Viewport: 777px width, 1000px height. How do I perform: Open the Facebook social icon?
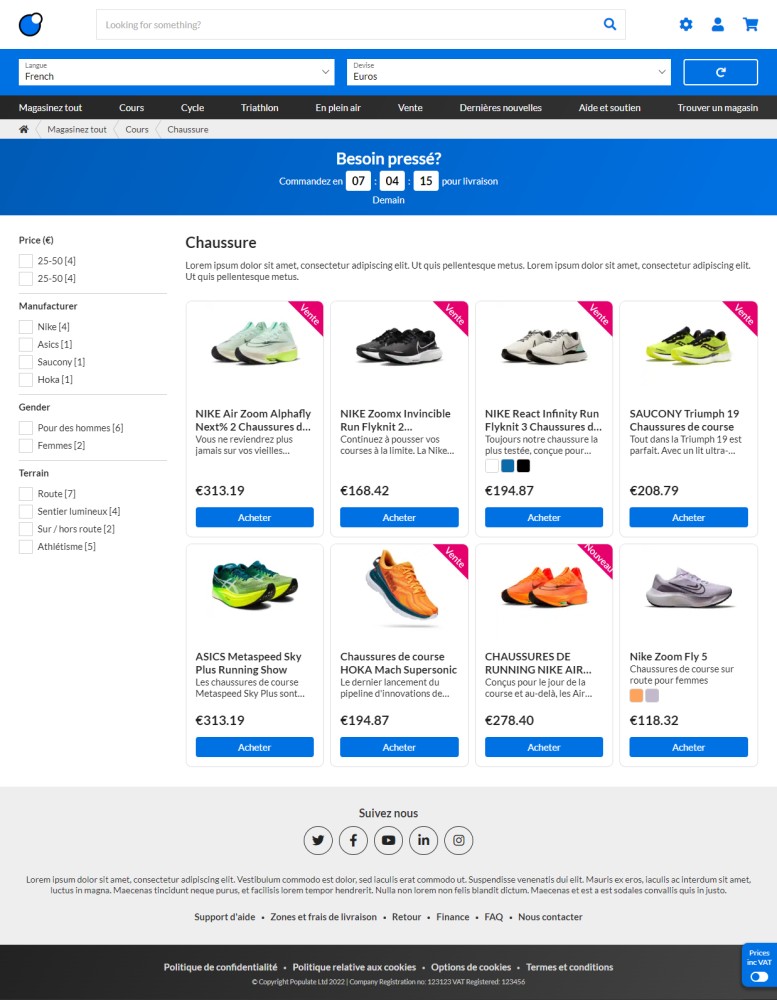(353, 840)
